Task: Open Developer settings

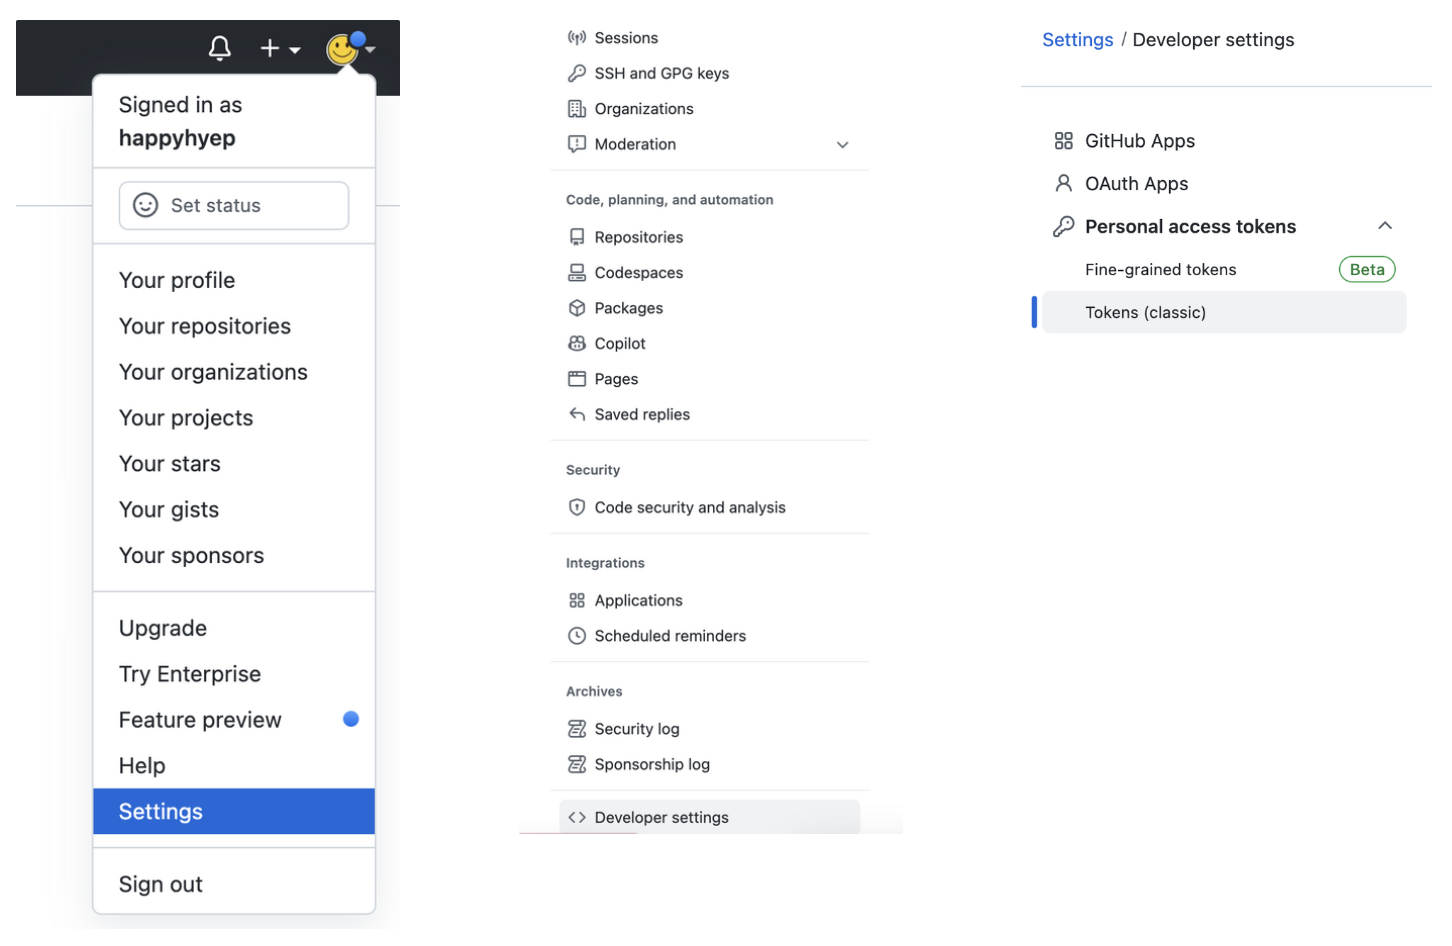Action: pyautogui.click(x=710, y=816)
